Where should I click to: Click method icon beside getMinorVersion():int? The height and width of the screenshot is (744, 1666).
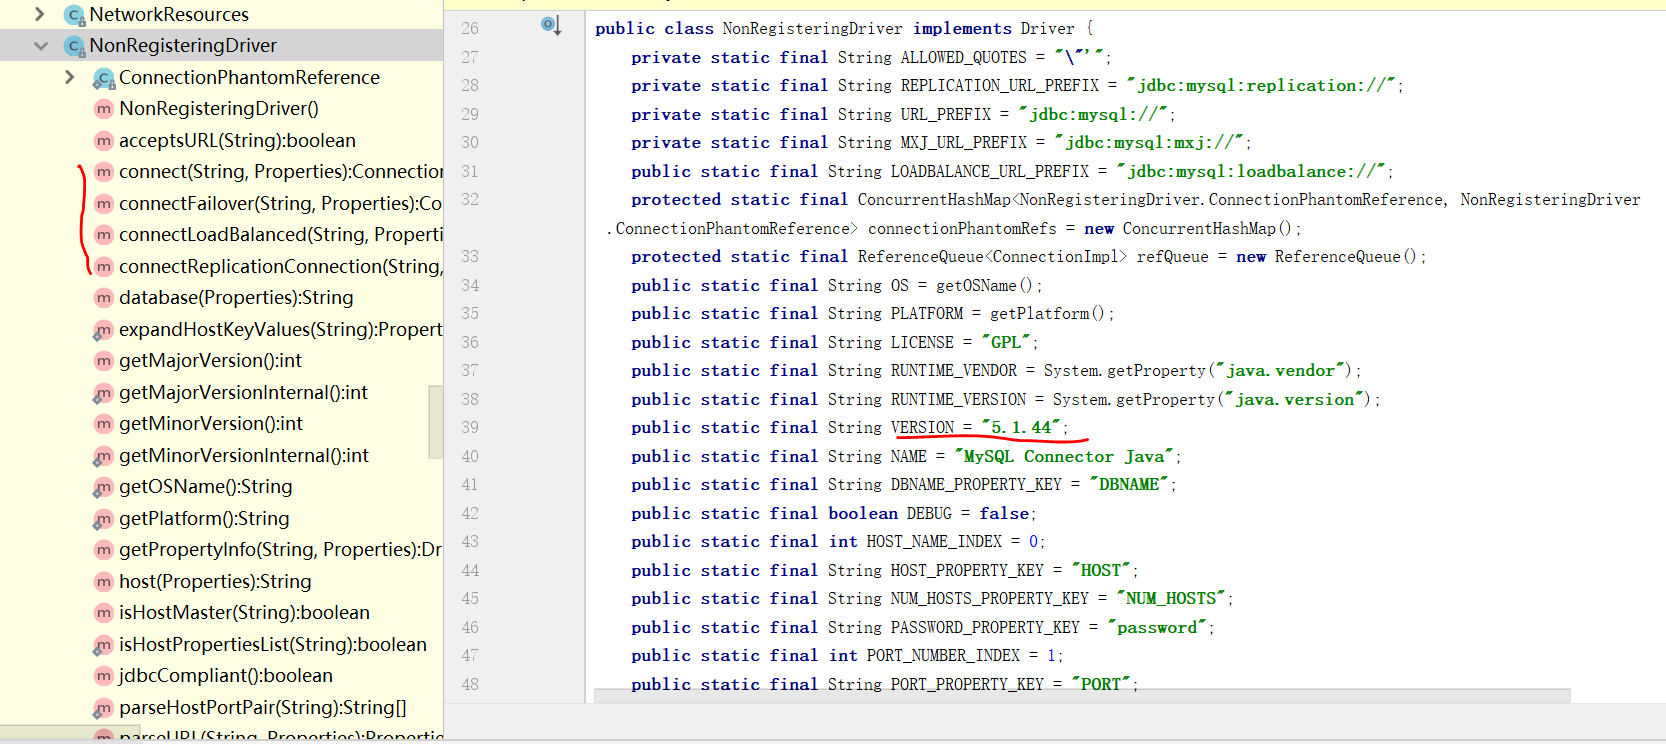pos(103,424)
